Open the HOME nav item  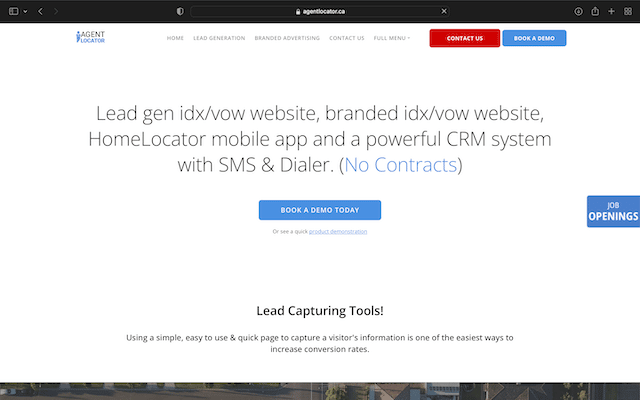[x=175, y=38]
